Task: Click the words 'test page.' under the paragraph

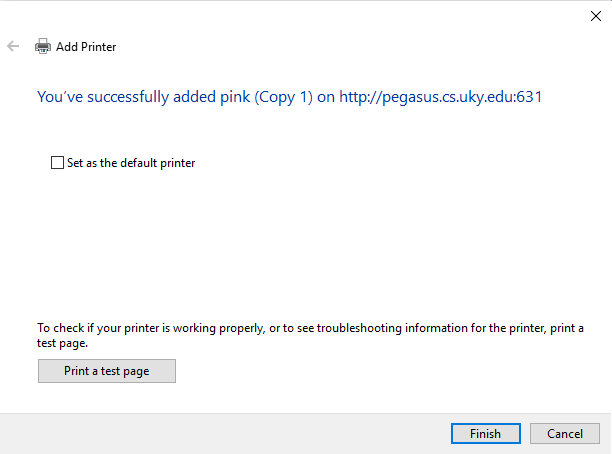Action: point(62,343)
